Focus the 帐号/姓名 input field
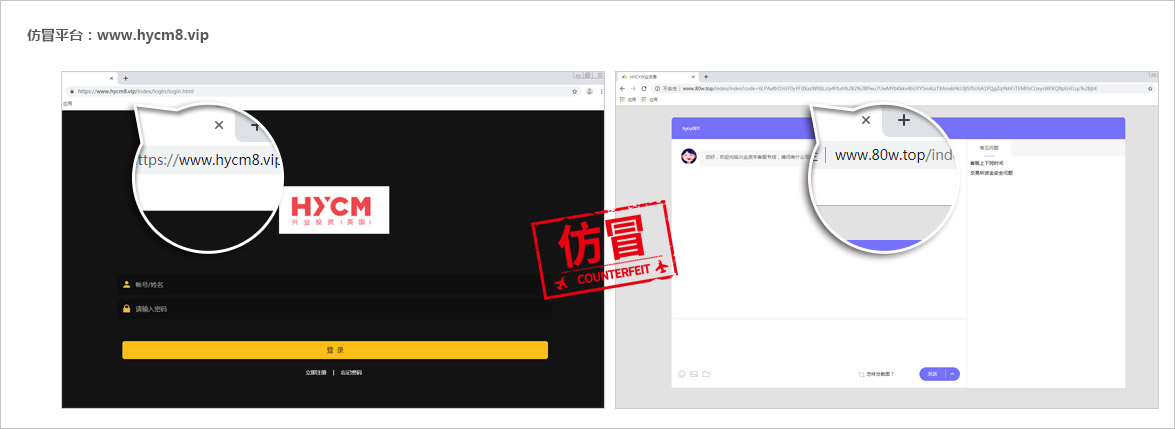1175x429 pixels. (336, 285)
